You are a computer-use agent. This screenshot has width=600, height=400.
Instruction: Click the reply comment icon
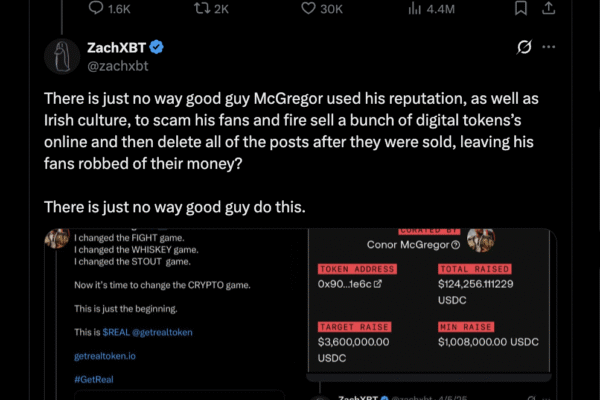pos(95,8)
